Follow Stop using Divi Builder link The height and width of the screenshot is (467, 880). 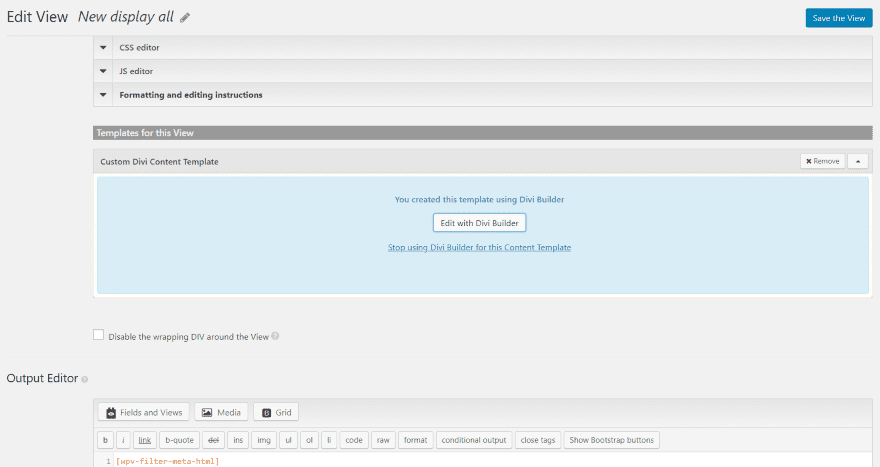coord(479,248)
